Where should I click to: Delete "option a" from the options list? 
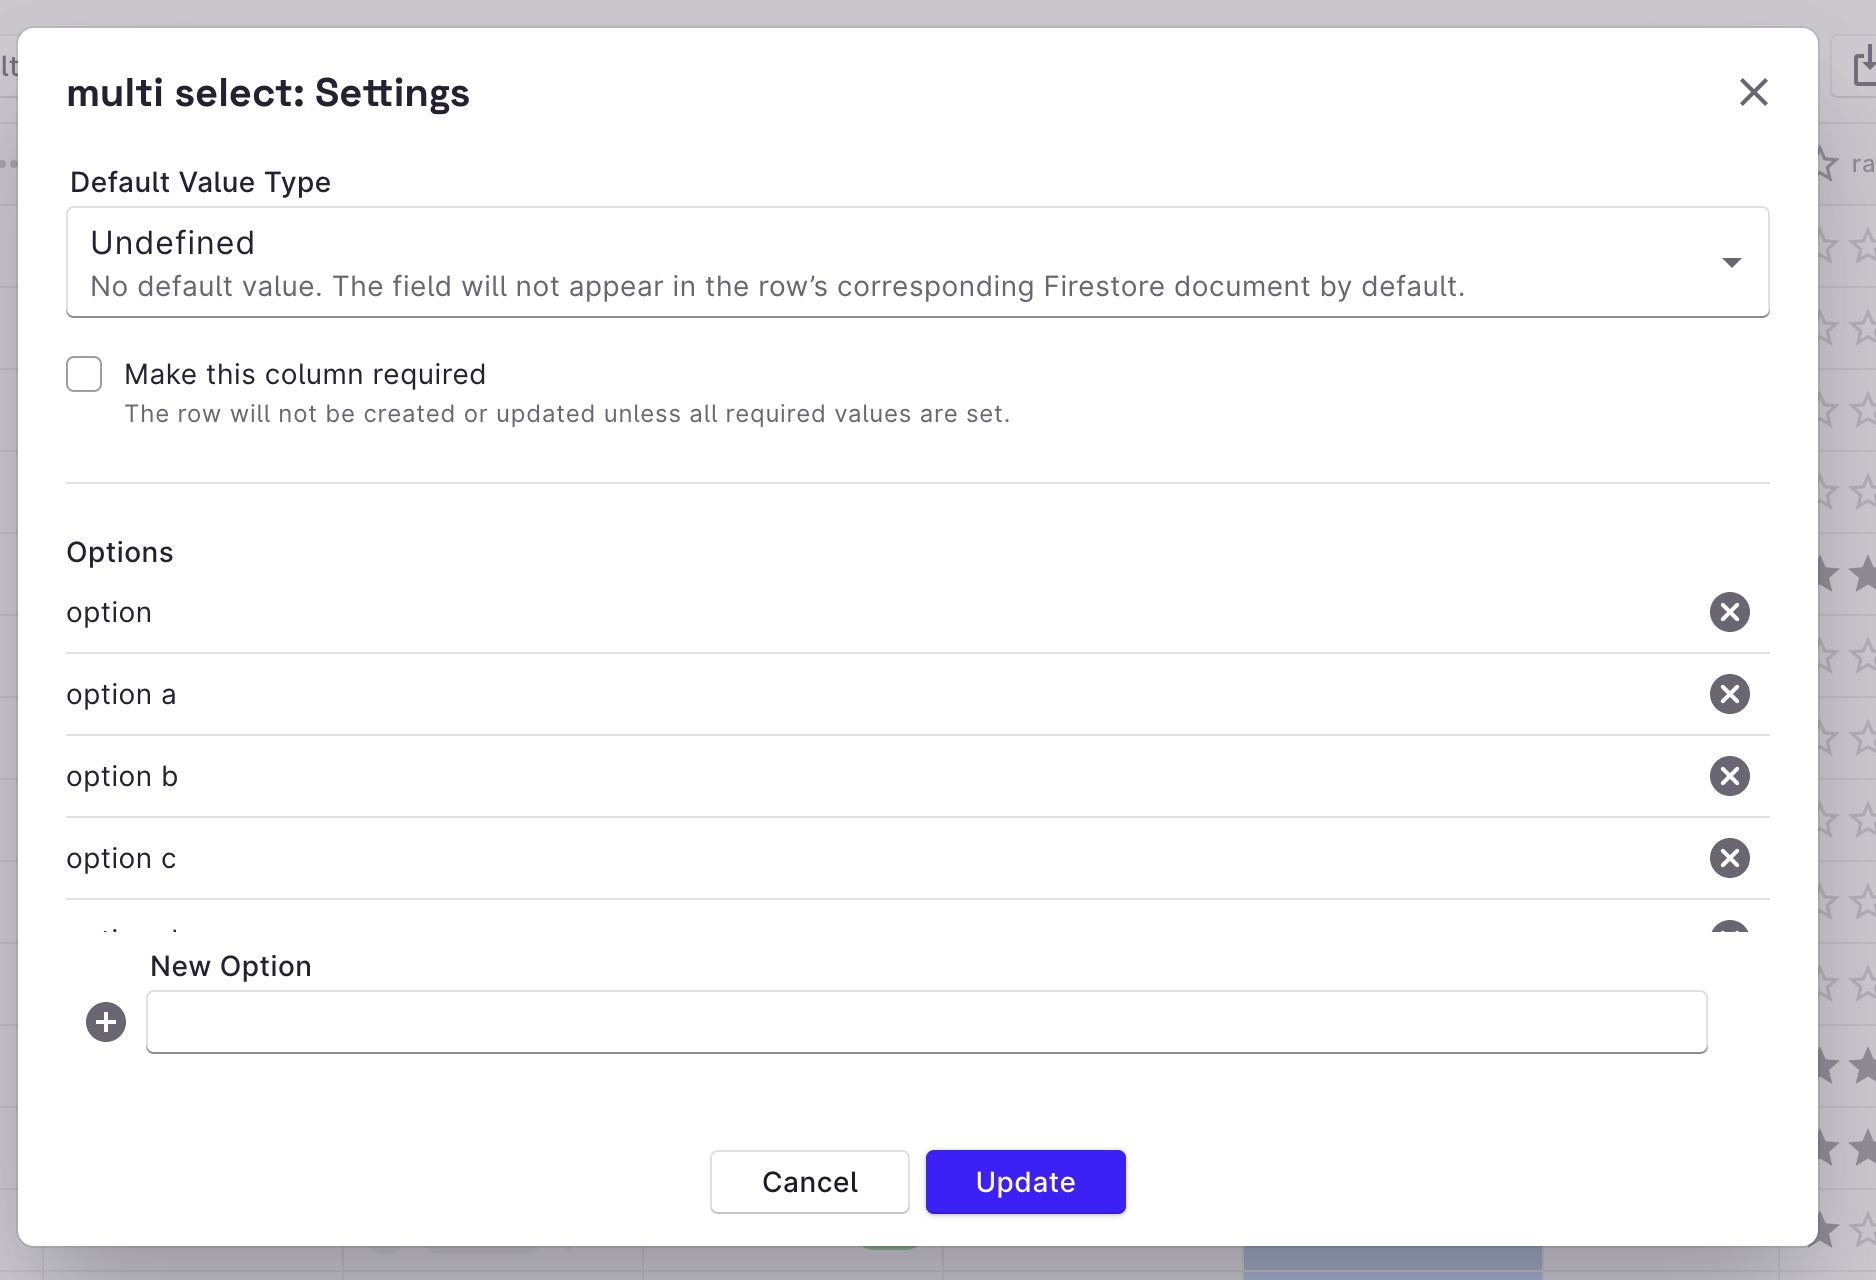pyautogui.click(x=1730, y=694)
